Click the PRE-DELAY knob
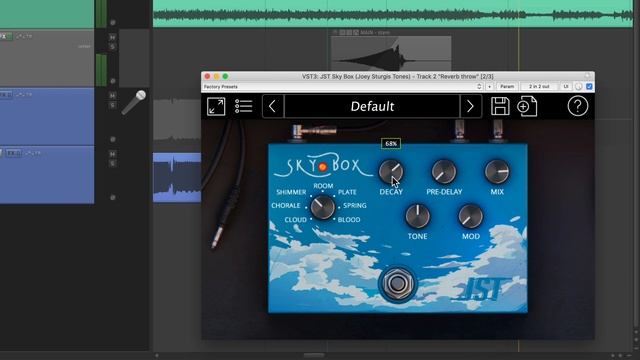The height and width of the screenshot is (360, 640). (444, 172)
